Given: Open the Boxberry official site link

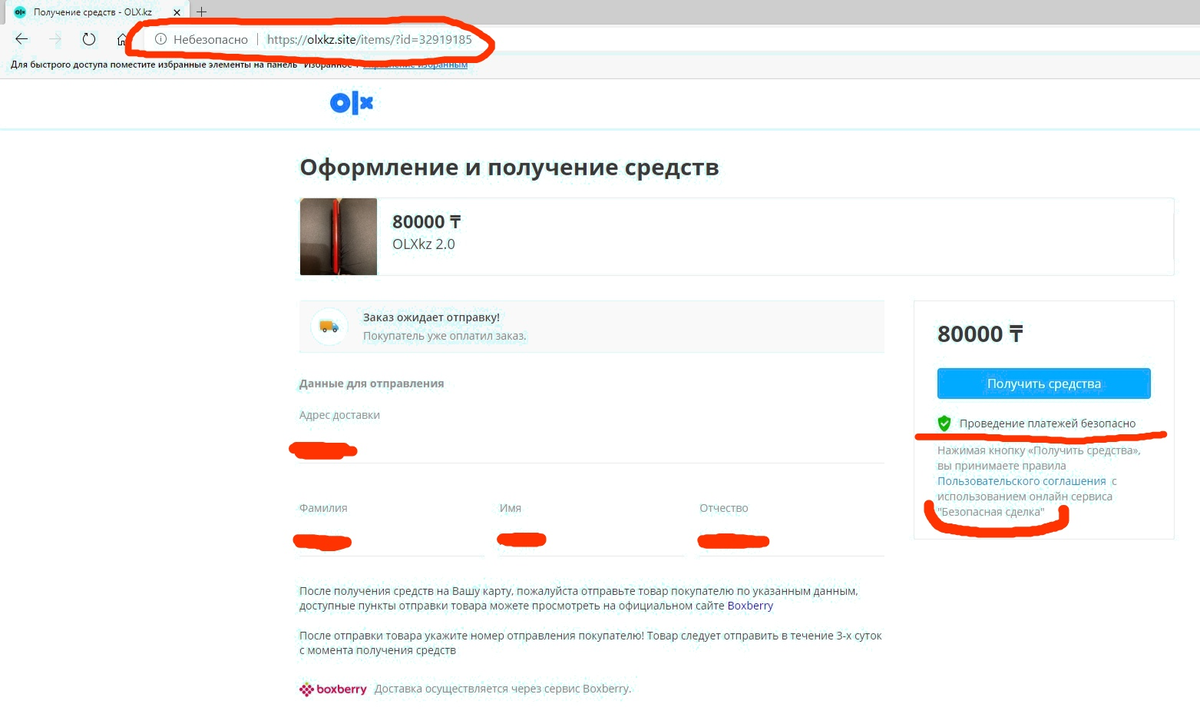Looking at the screenshot, I should tap(750, 606).
